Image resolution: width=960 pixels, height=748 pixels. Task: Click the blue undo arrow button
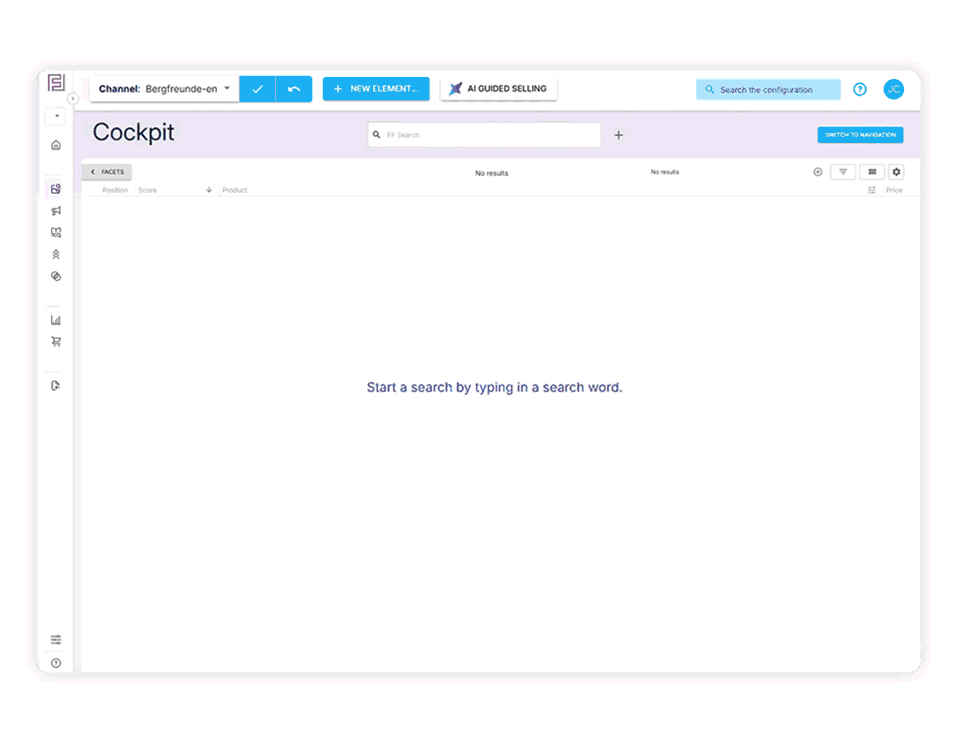coord(294,89)
